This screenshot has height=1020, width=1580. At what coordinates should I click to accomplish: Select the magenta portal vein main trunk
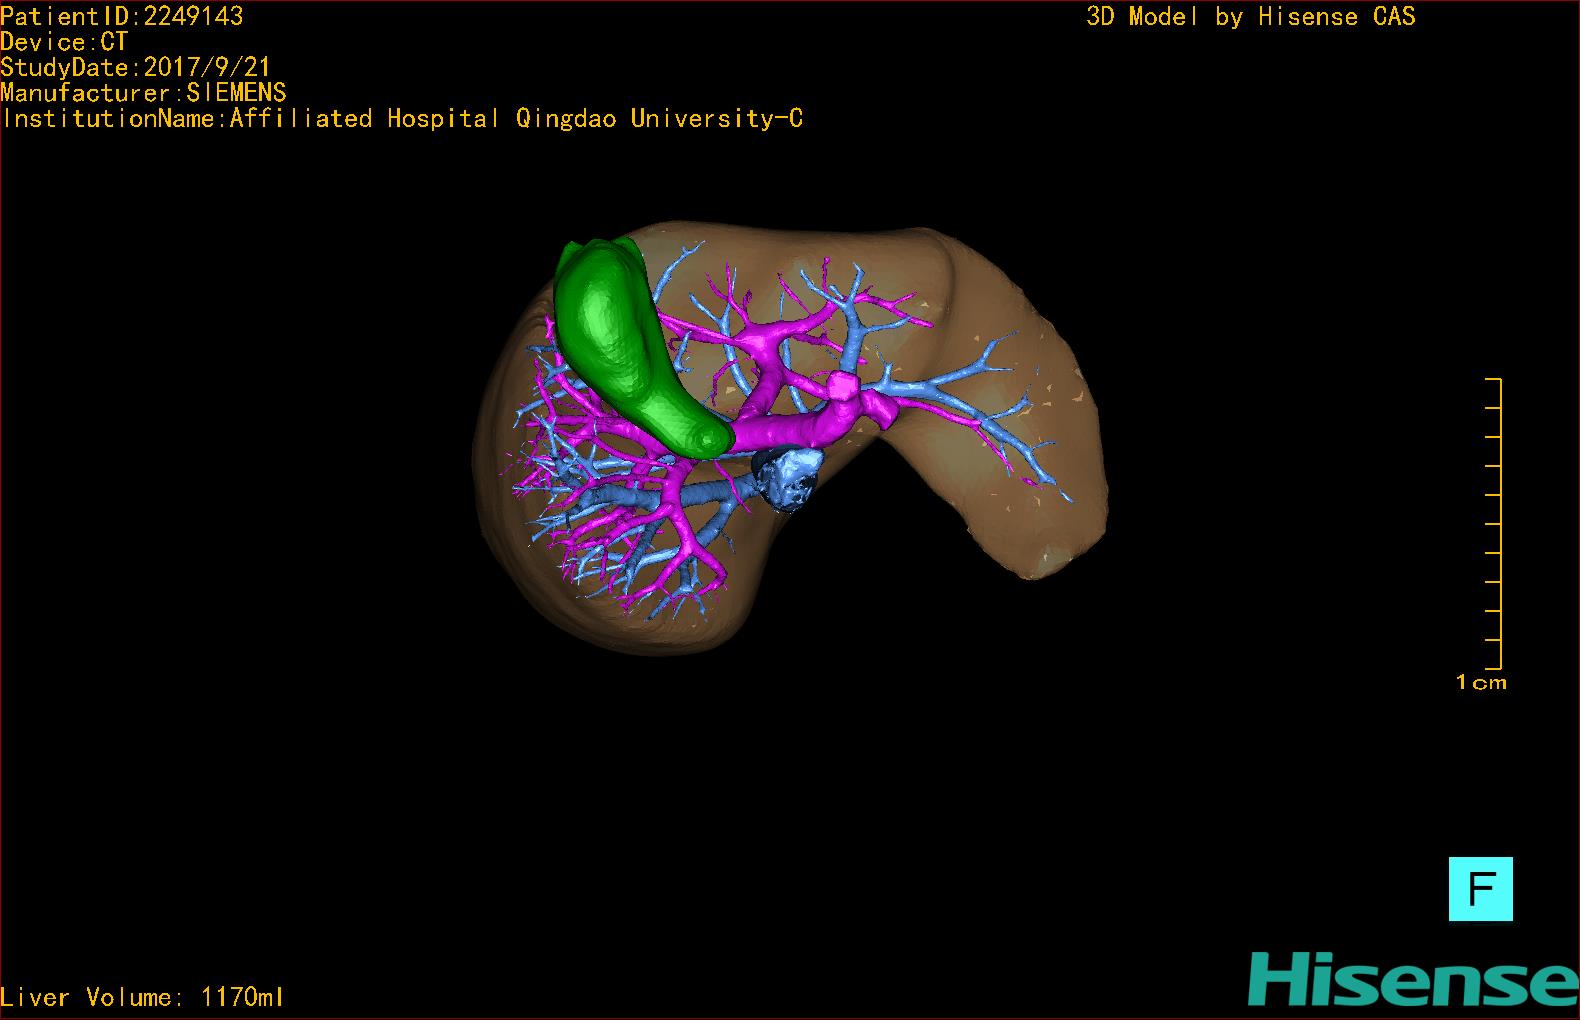[x=785, y=430]
